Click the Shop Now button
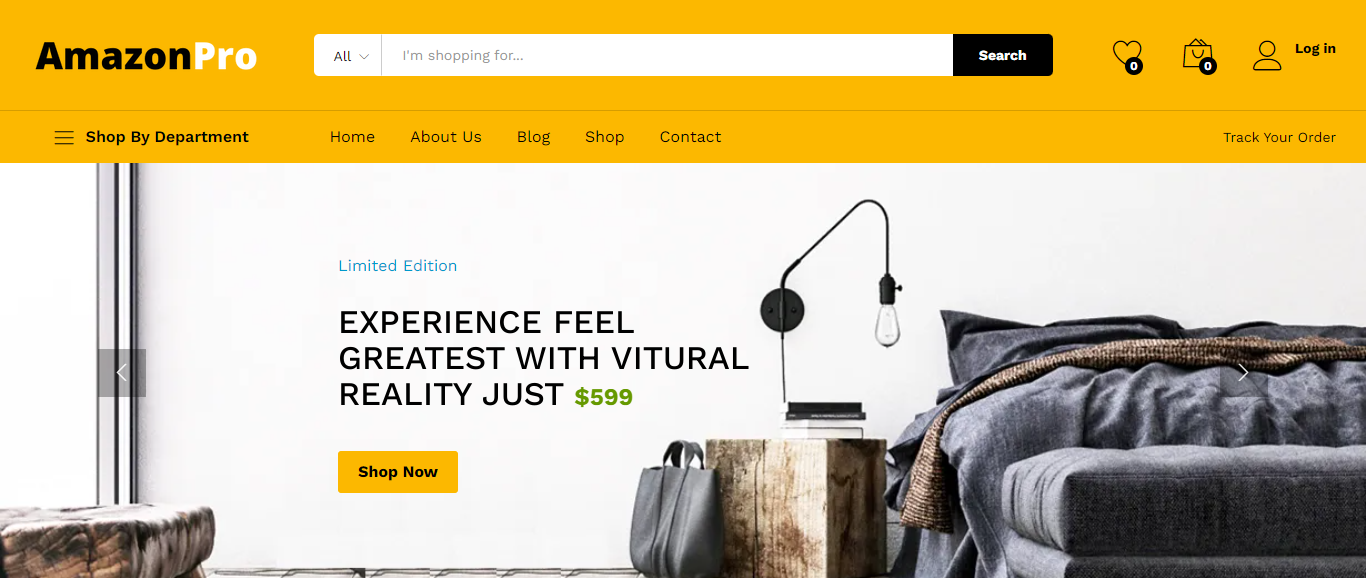 point(398,472)
